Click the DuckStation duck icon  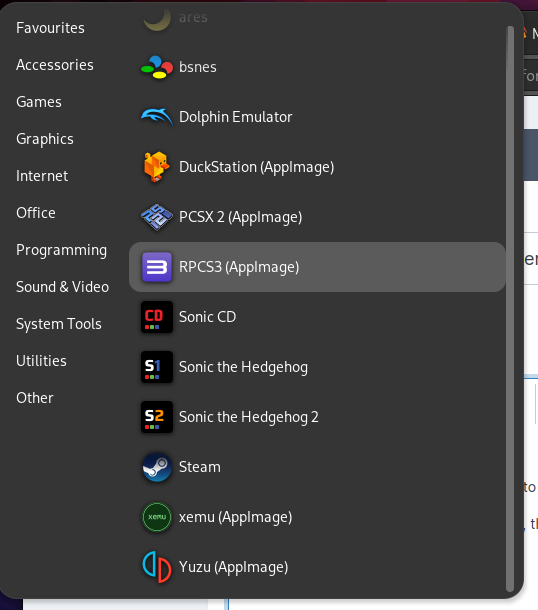(157, 167)
